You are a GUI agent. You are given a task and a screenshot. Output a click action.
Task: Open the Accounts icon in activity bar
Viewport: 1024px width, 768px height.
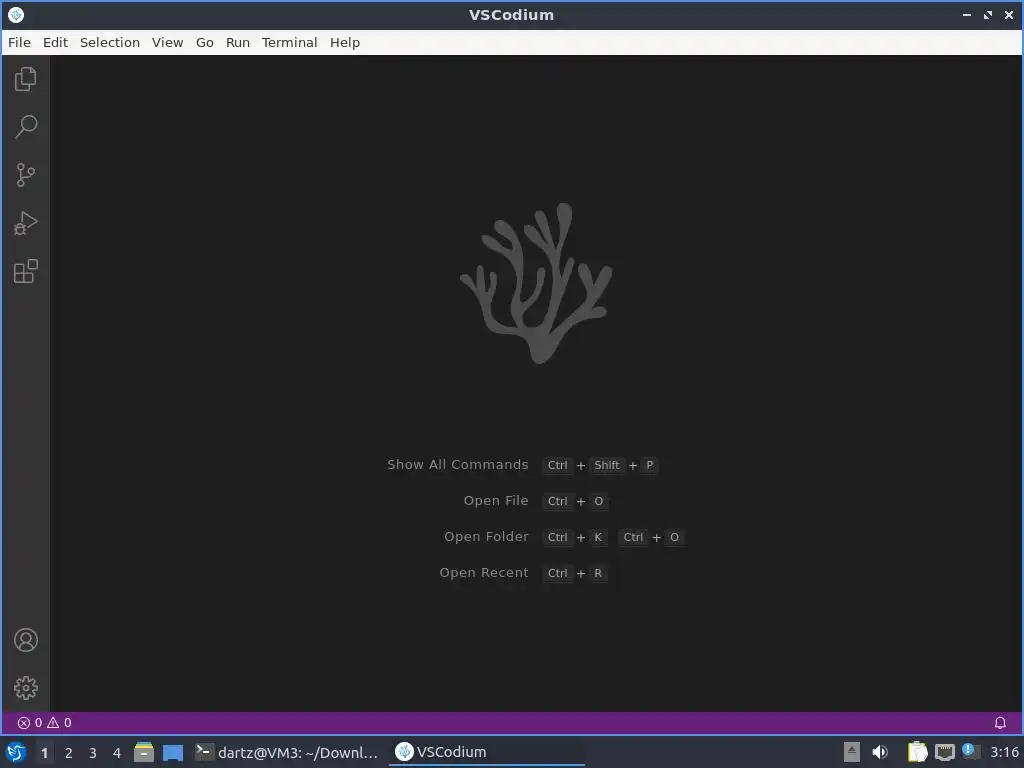tap(25, 640)
